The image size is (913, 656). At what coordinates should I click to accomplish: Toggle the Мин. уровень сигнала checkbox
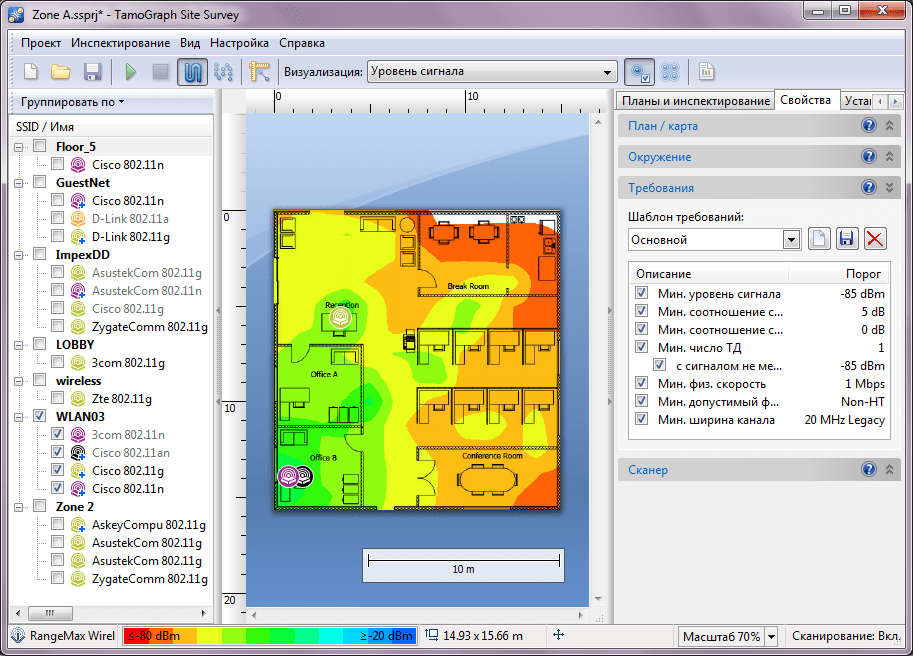click(641, 293)
